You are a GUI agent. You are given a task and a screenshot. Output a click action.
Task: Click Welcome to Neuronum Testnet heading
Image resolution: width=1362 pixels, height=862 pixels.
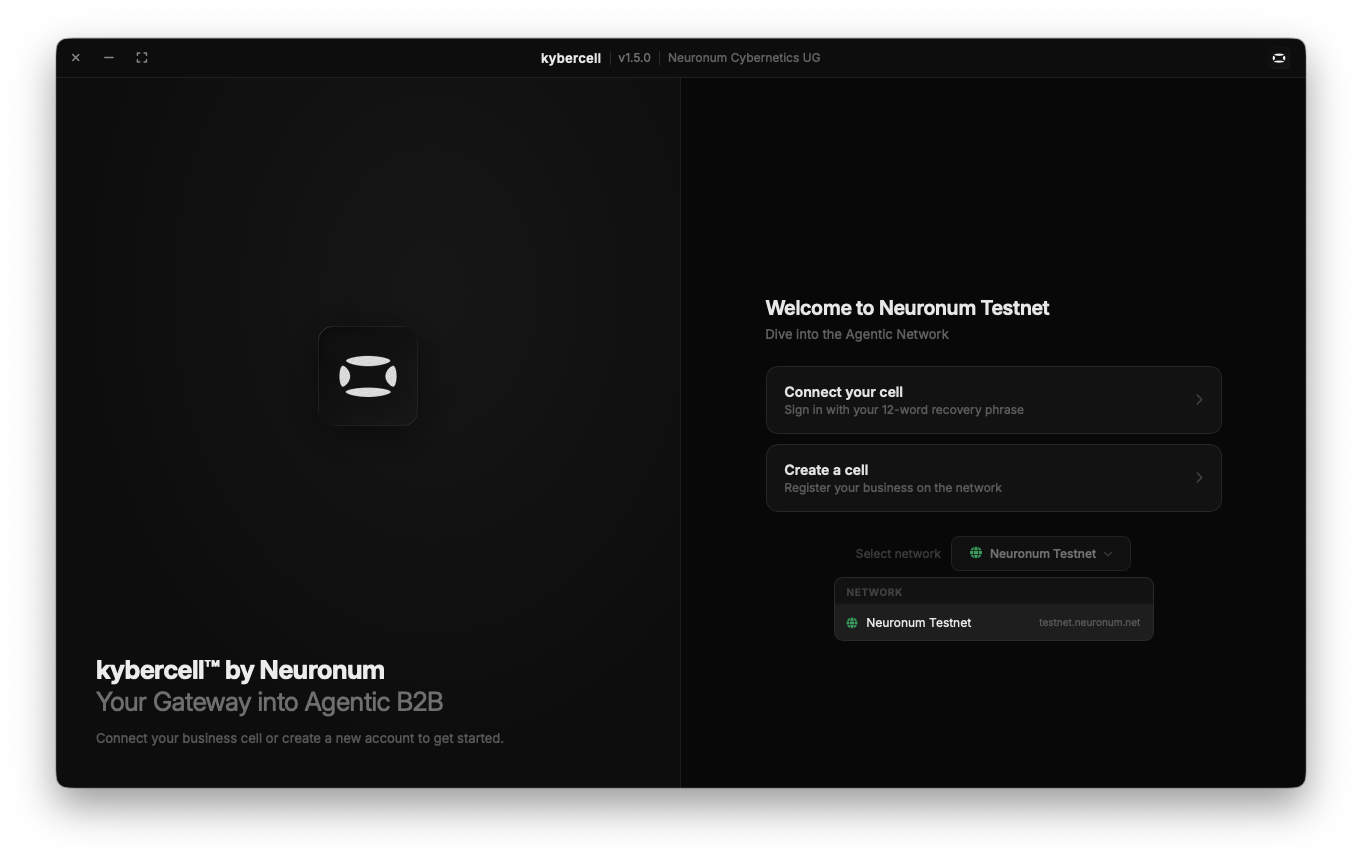907,308
